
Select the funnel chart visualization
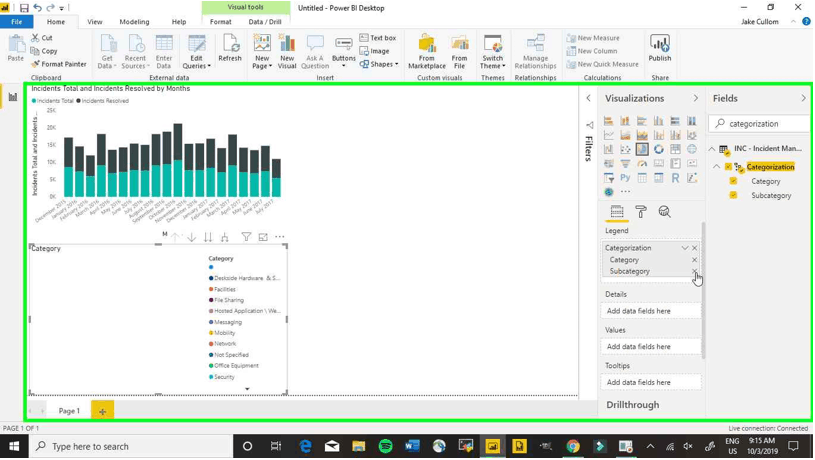tap(625, 164)
